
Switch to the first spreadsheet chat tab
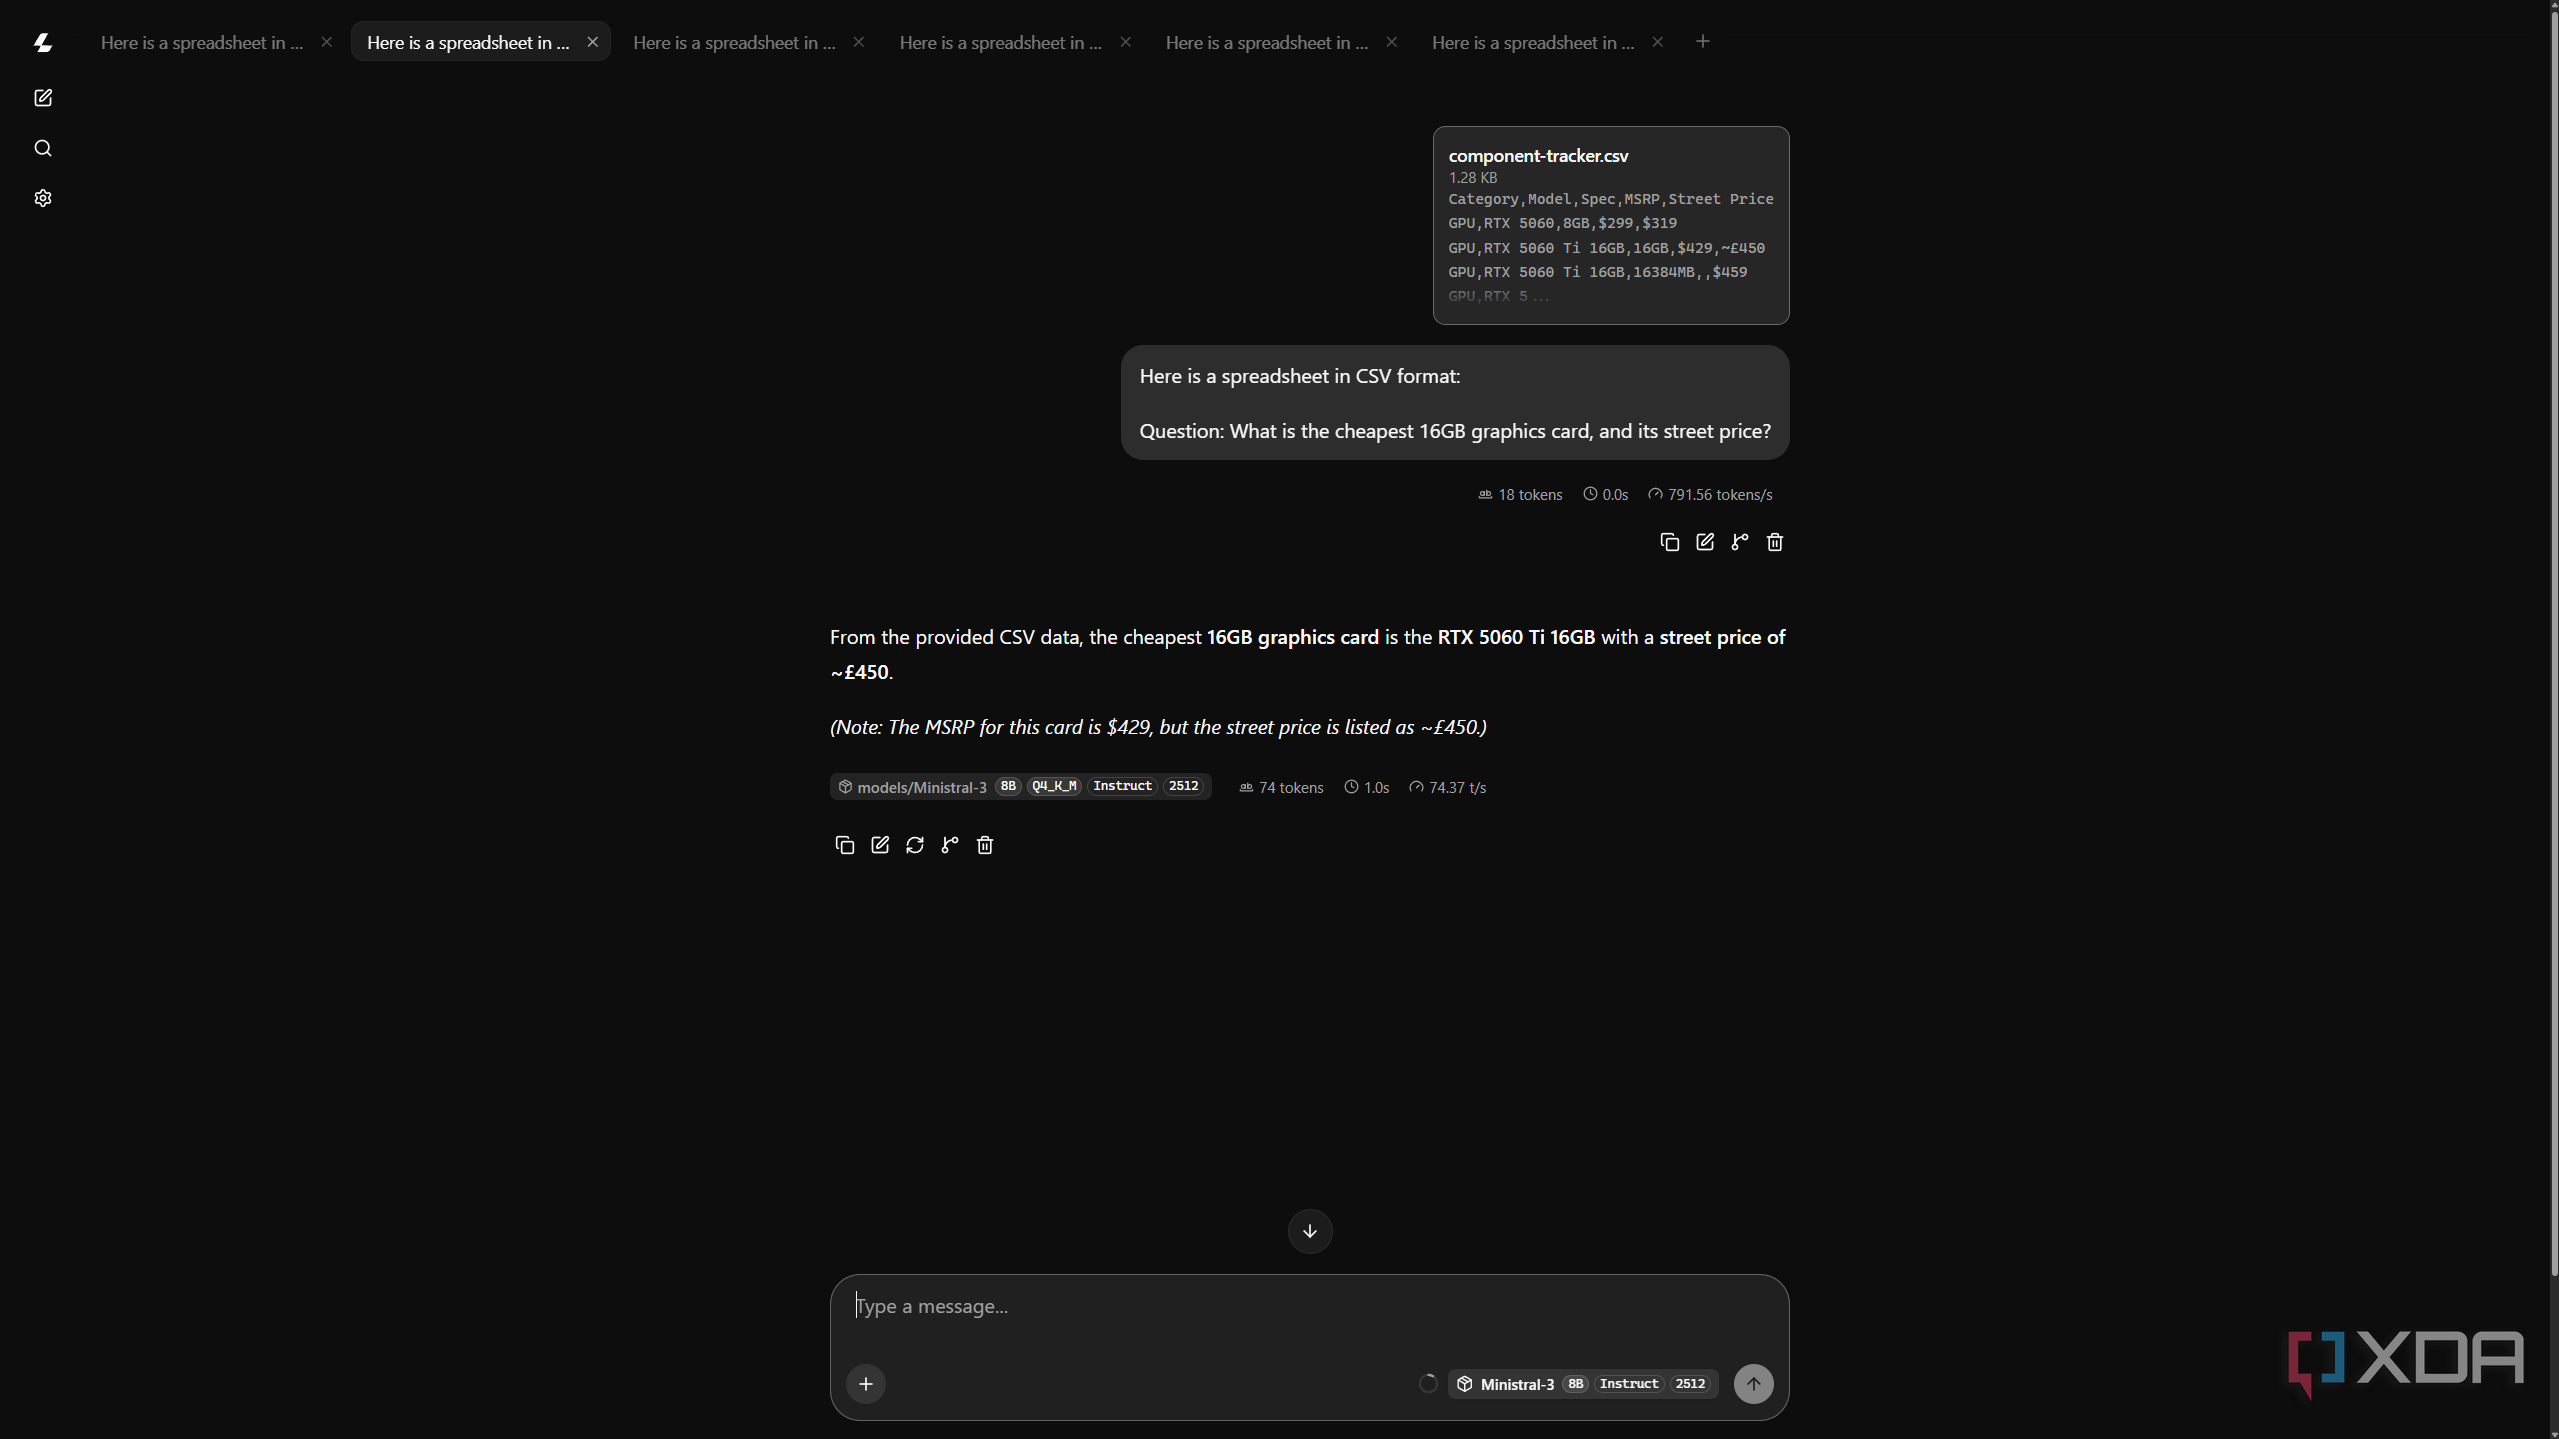click(202, 42)
